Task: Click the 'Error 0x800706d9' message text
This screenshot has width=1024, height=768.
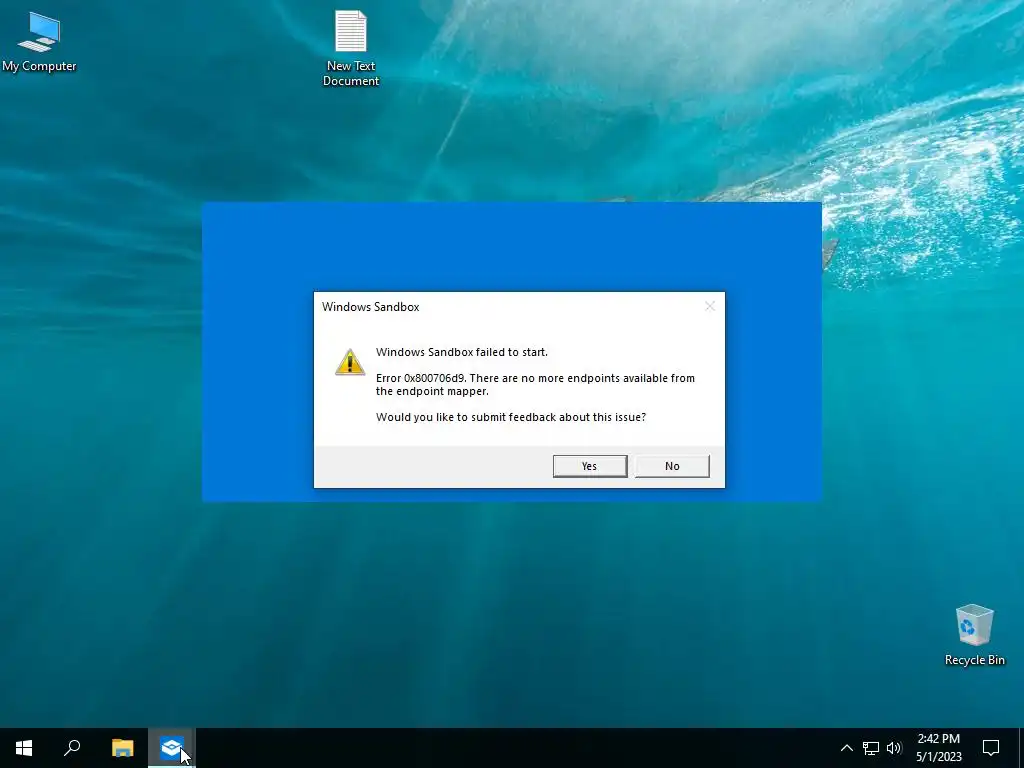Action: (535, 385)
